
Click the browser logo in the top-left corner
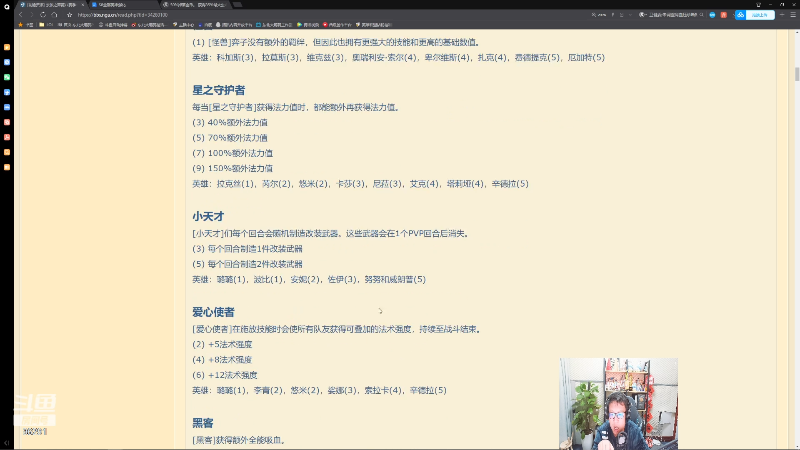[7, 7]
